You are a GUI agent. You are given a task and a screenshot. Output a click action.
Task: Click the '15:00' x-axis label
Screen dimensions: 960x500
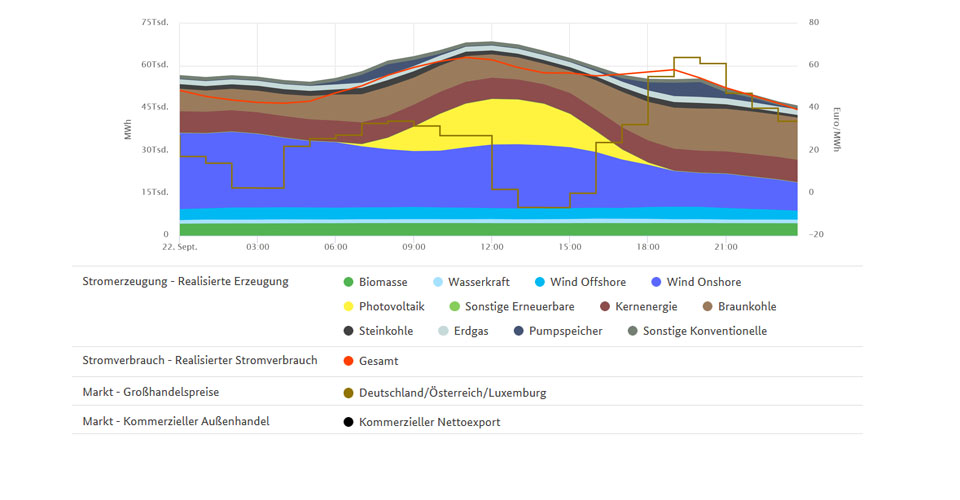570,247
